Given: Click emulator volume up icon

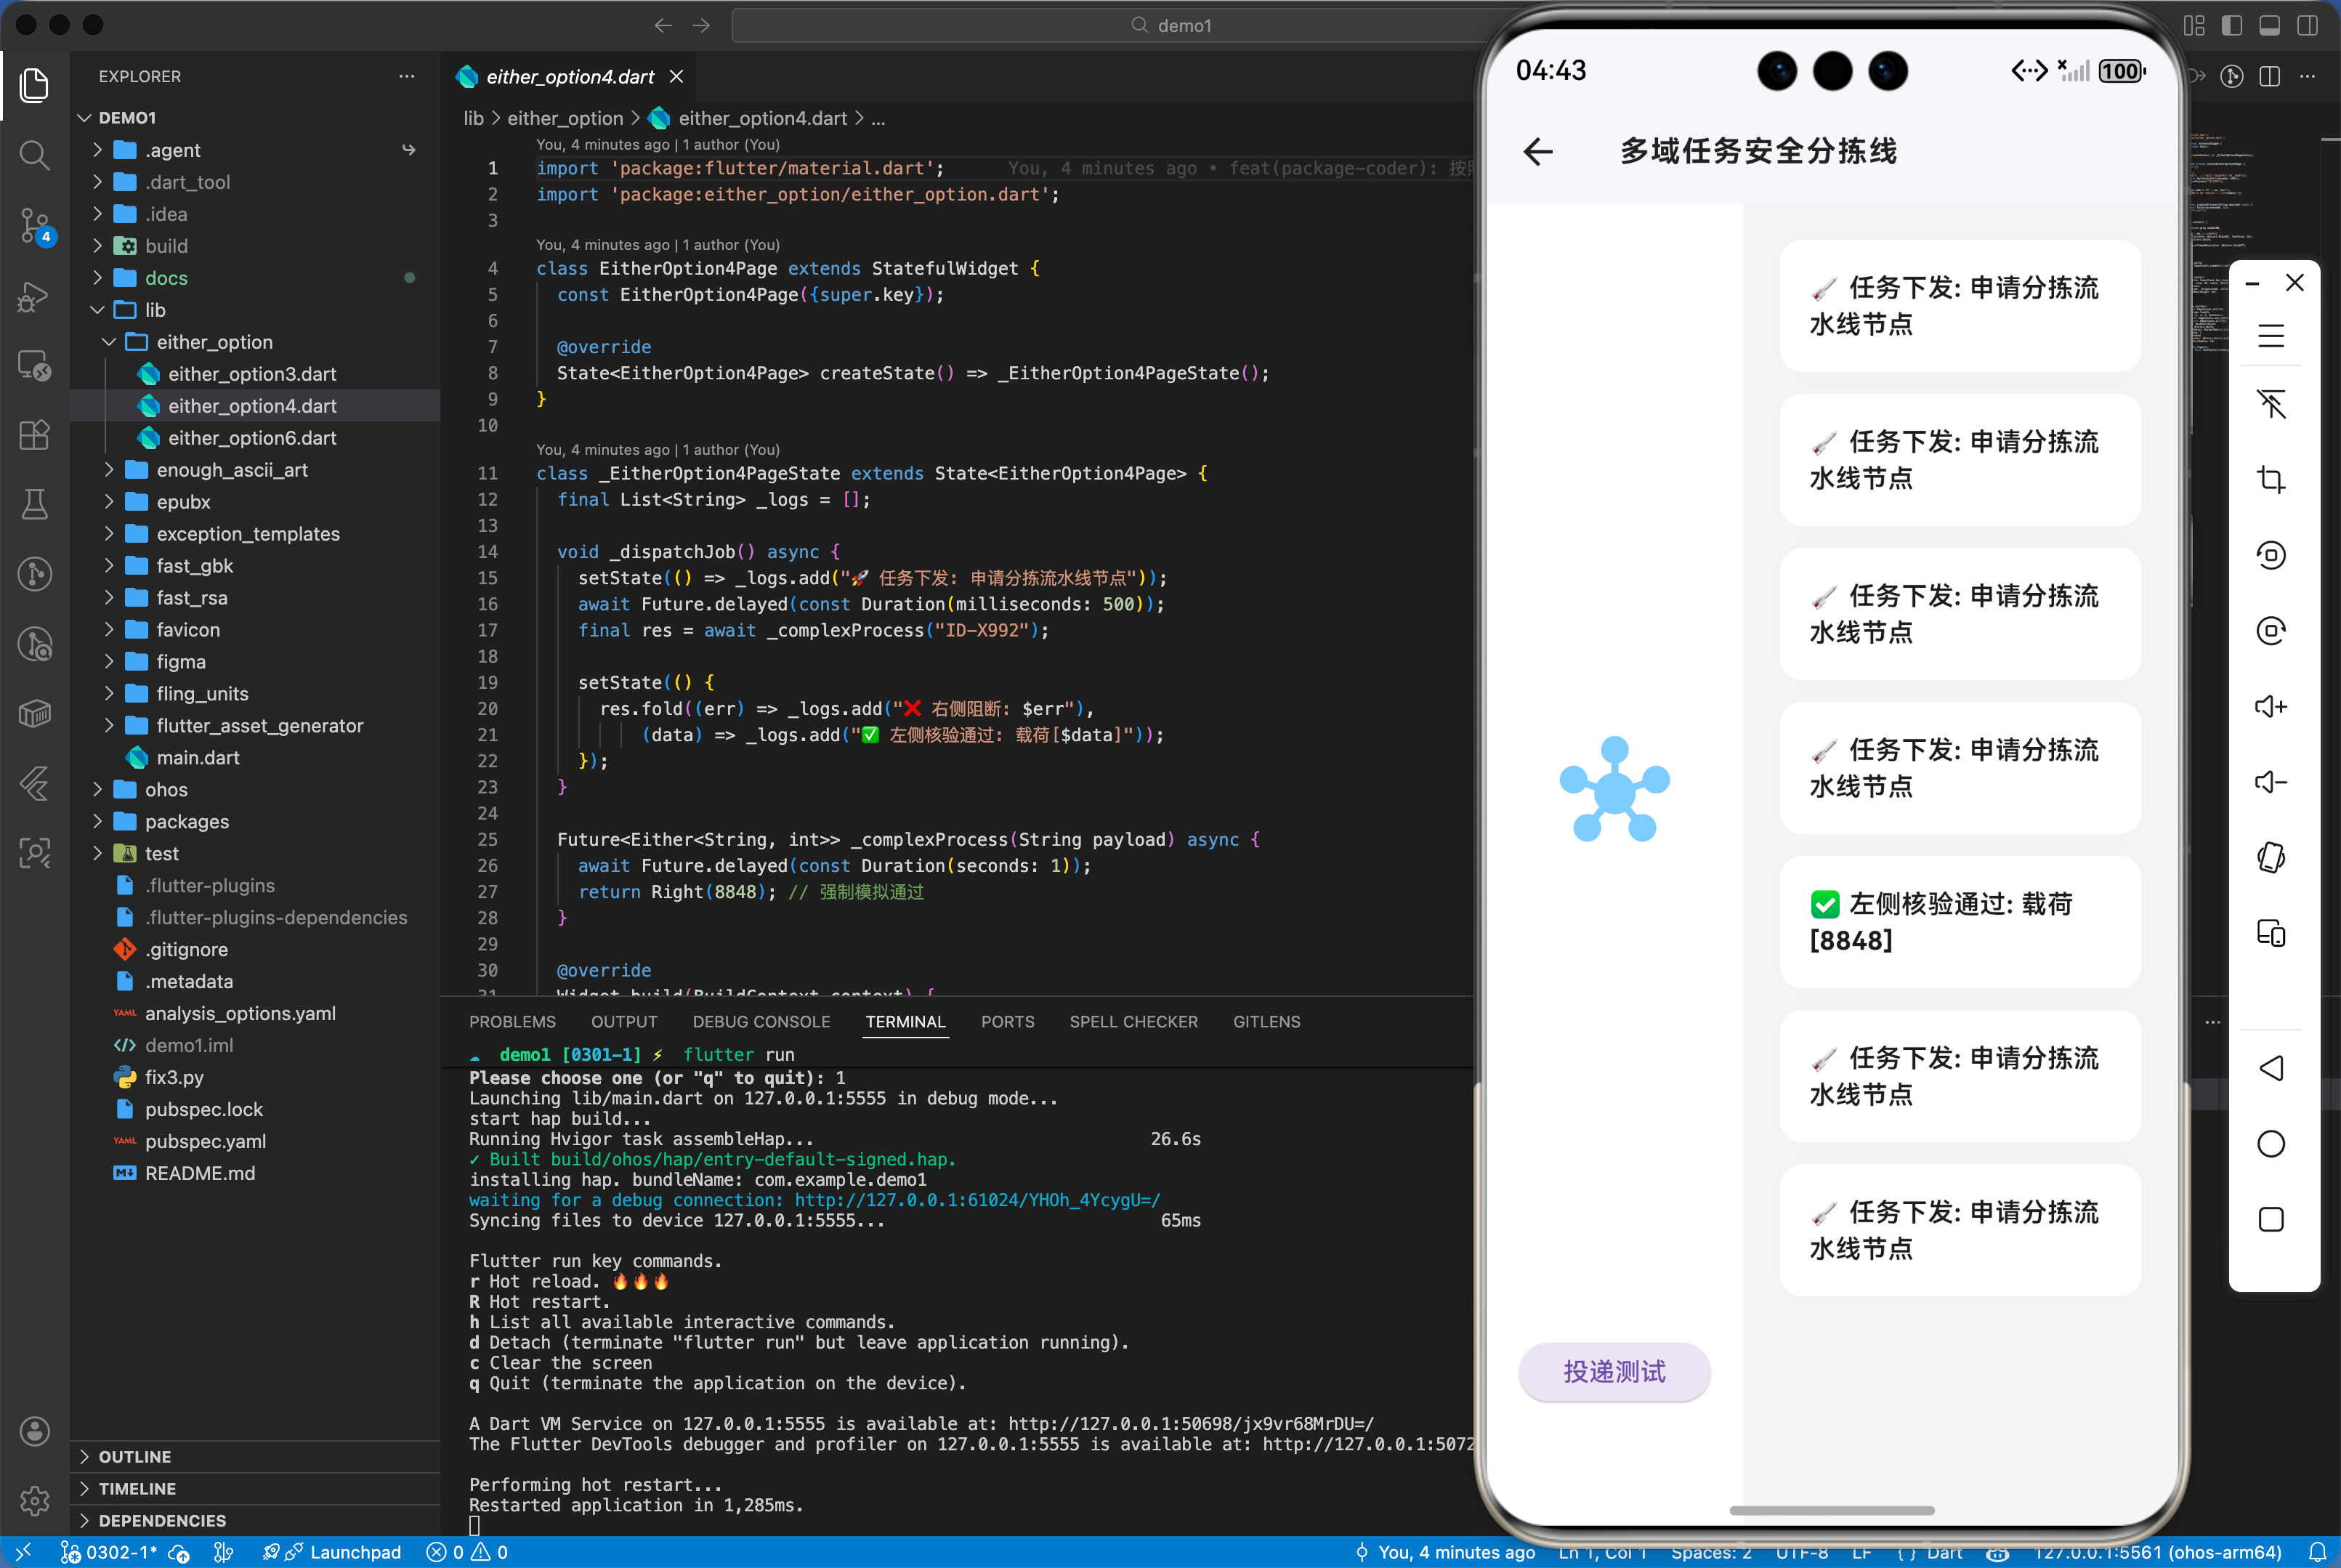Looking at the screenshot, I should pos(2270,707).
